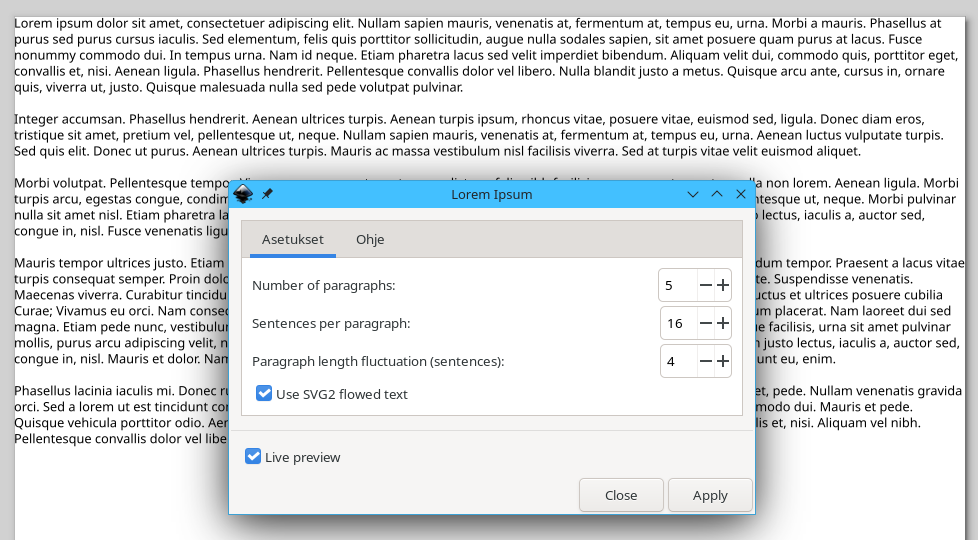The width and height of the screenshot is (978, 540).
Task: Open the Ohje tab
Action: [x=370, y=239]
